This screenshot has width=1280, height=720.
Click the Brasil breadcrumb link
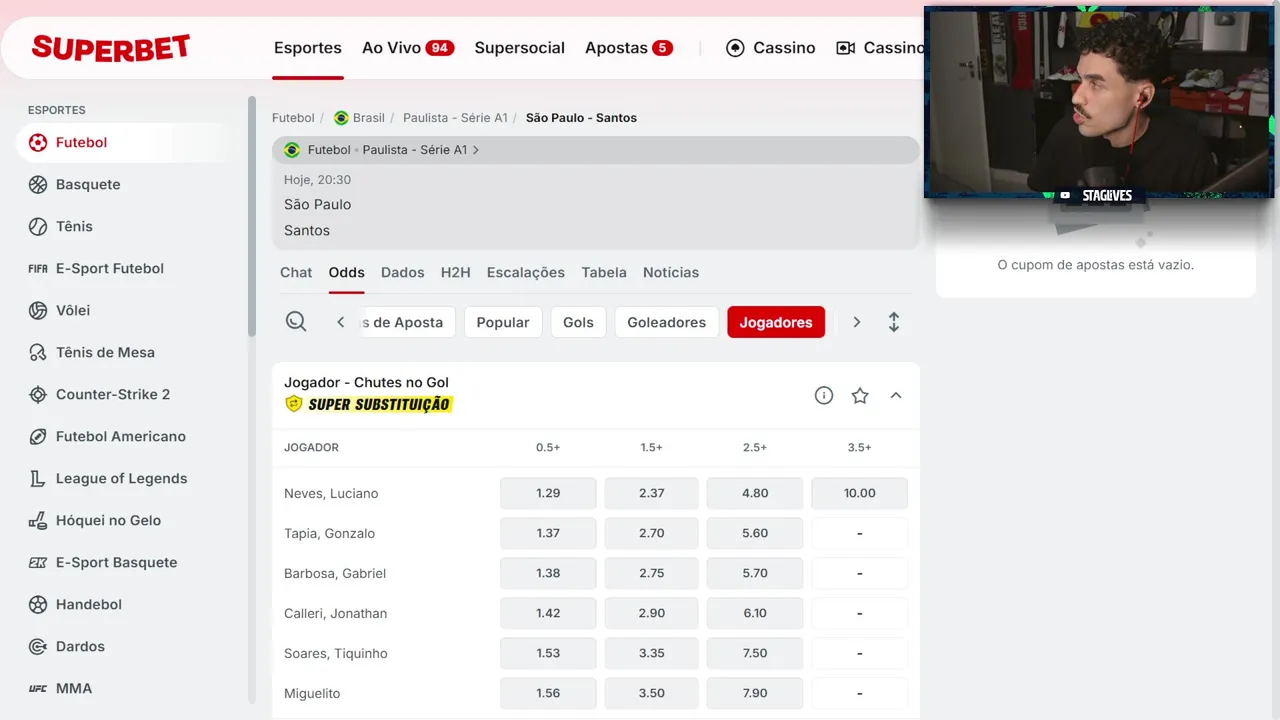click(369, 118)
